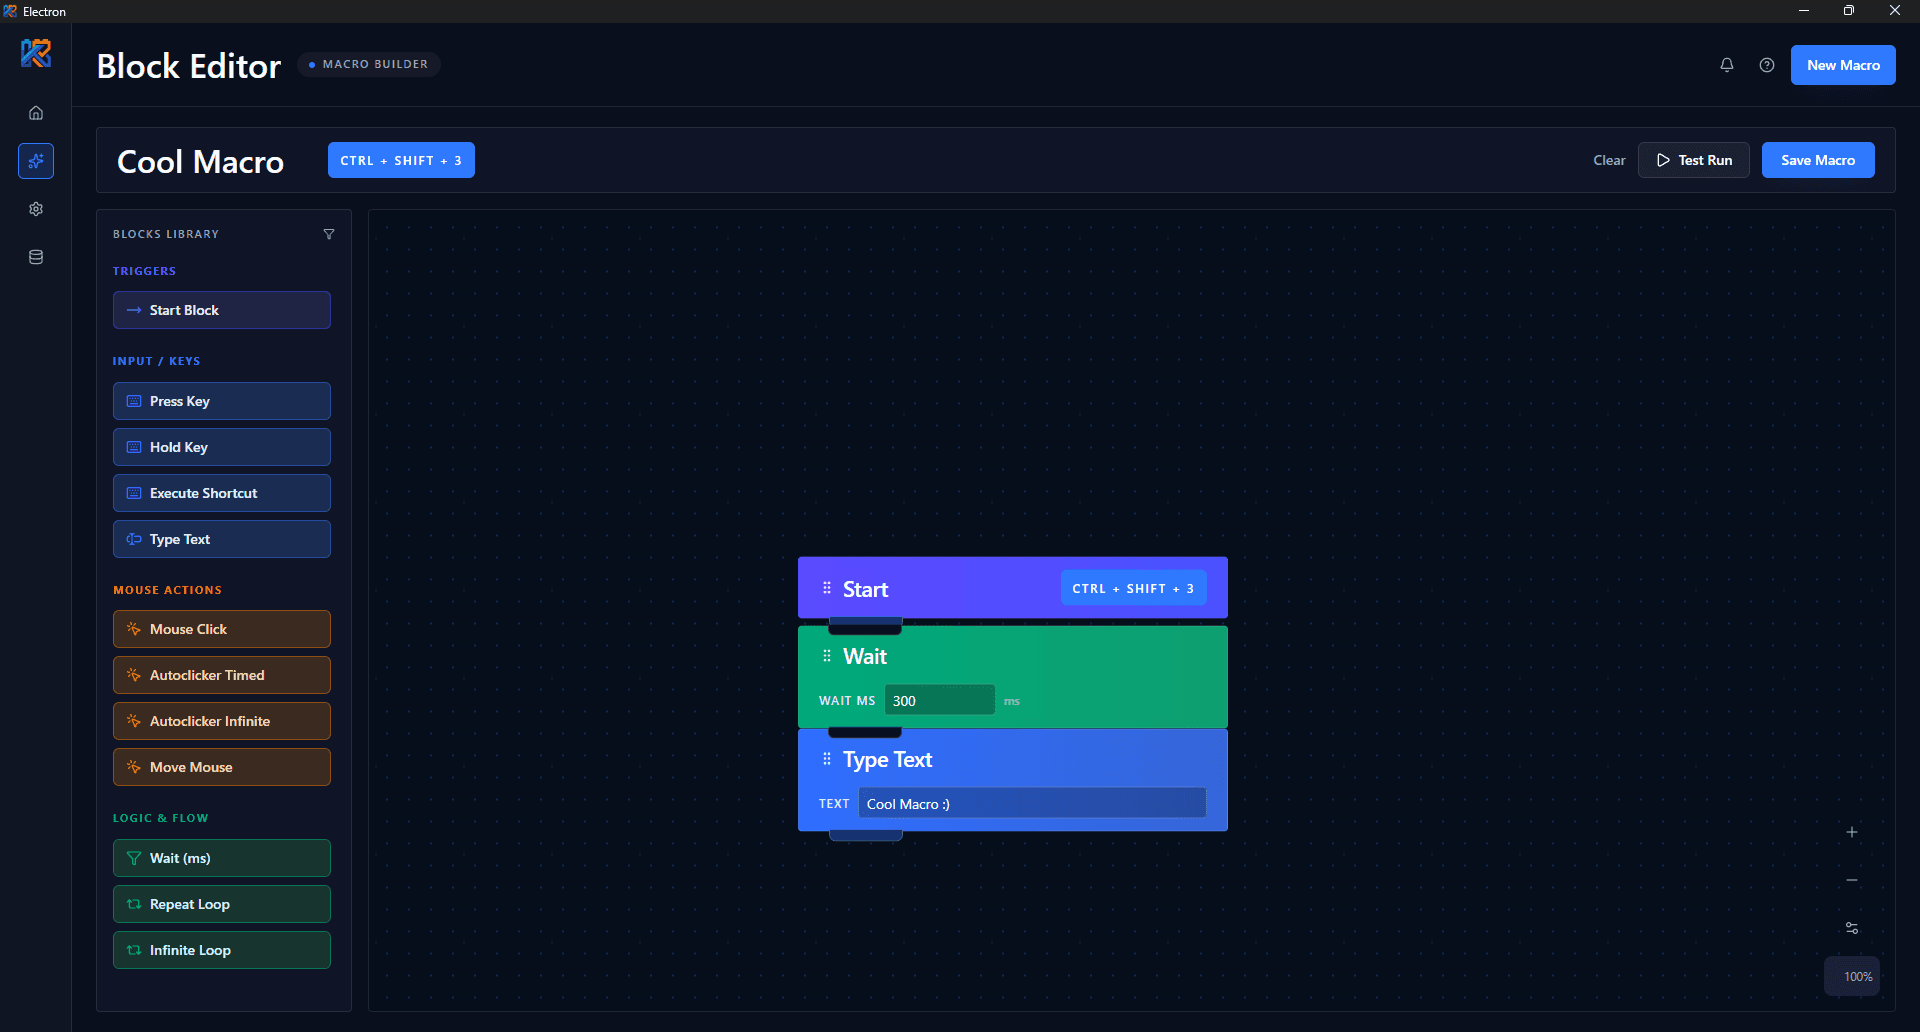Screen dimensions: 1920x1032
Task: Clear the macro canvas
Action: [1609, 160]
